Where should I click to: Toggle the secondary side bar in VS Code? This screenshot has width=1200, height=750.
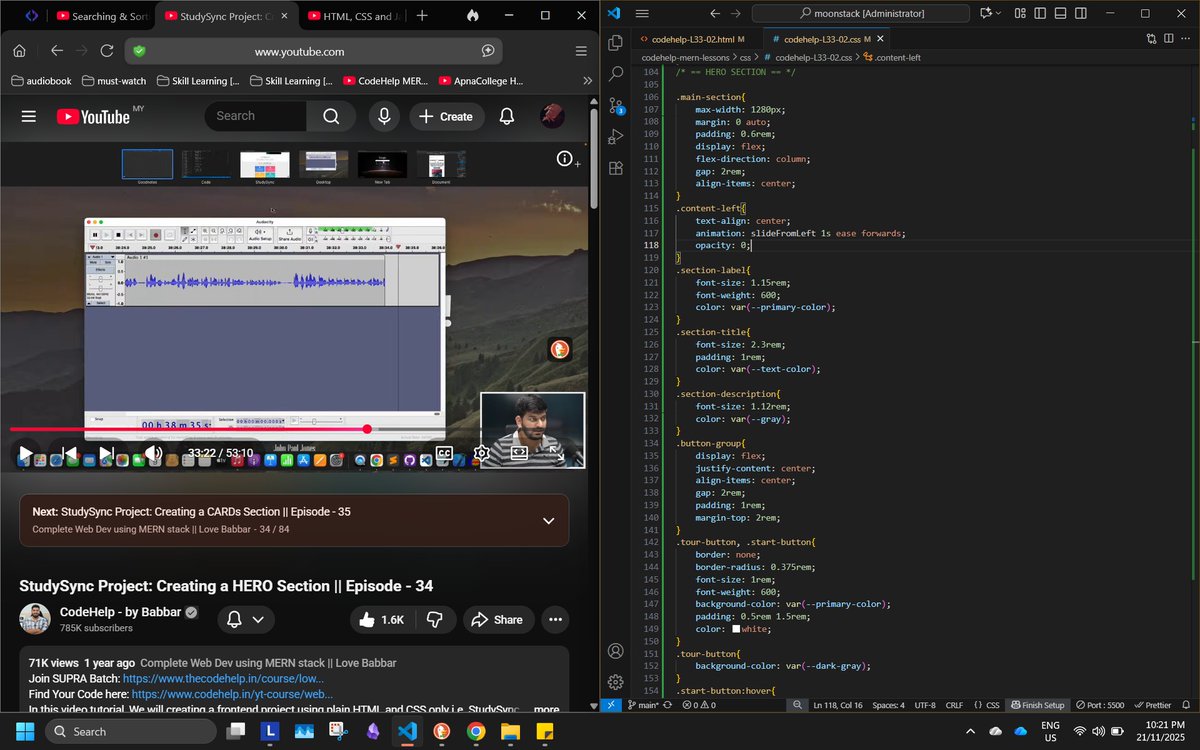(x=1083, y=14)
